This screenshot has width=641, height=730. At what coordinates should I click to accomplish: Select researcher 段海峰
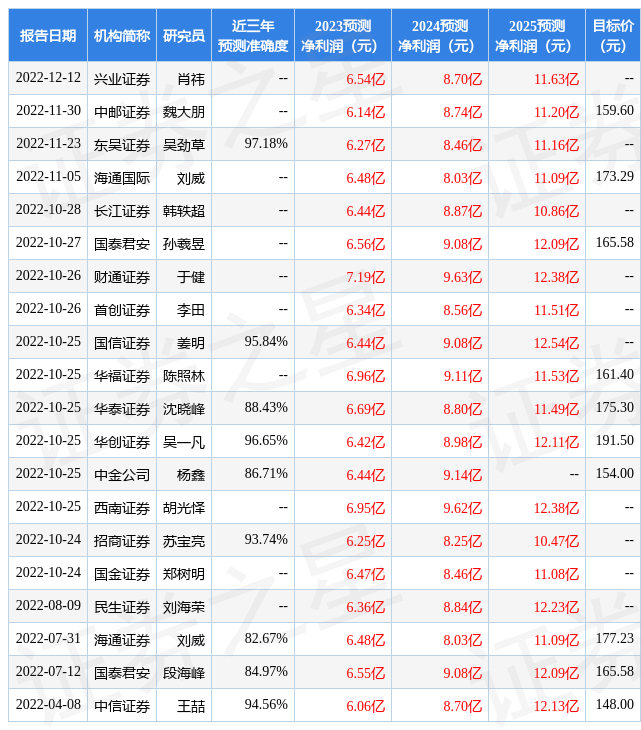184,673
